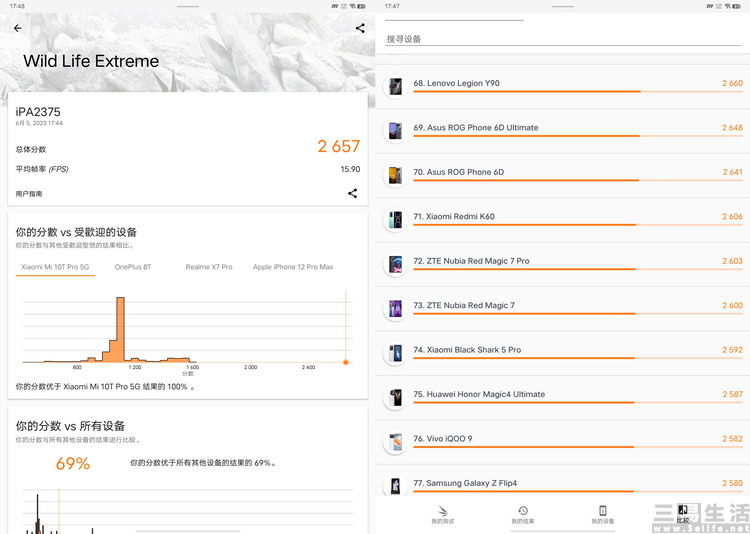750x534 pixels.
Task: Click the tall orange bar in histogram
Action: [x=121, y=329]
